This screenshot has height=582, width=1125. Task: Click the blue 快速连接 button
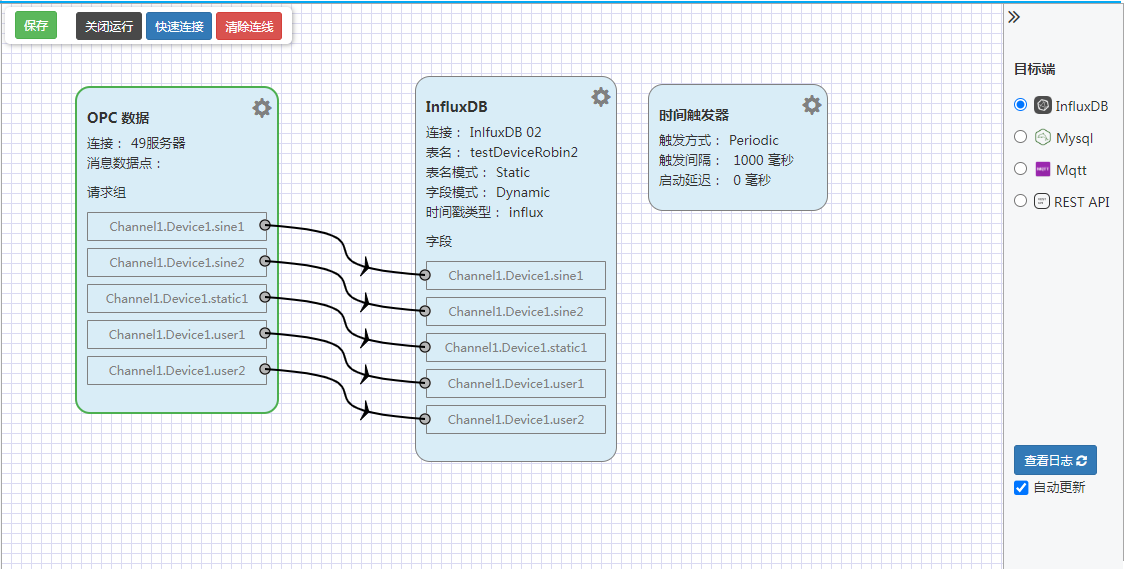[179, 26]
